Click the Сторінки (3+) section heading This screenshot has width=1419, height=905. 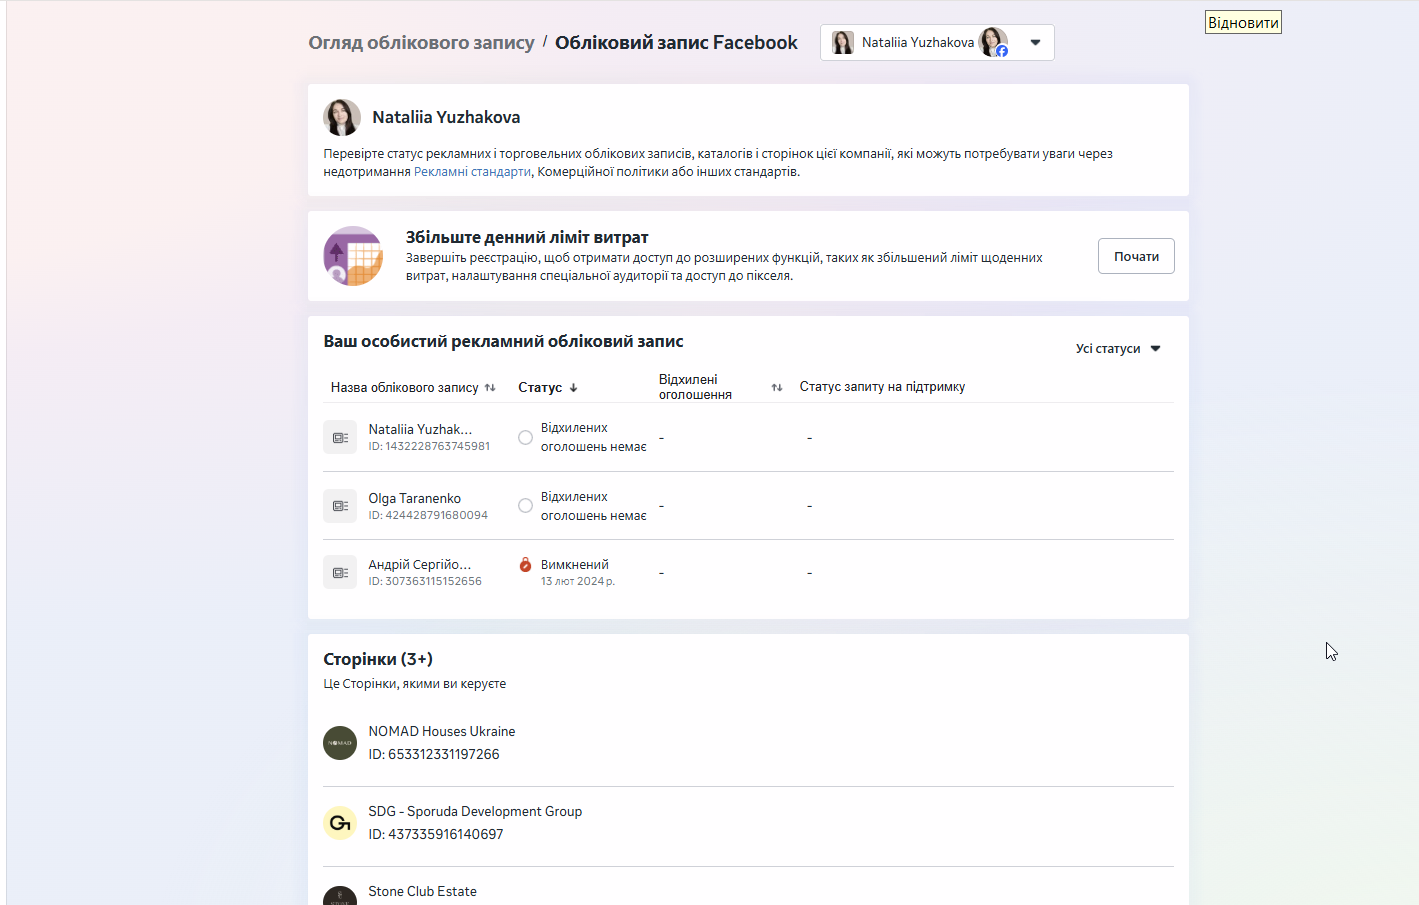378,659
